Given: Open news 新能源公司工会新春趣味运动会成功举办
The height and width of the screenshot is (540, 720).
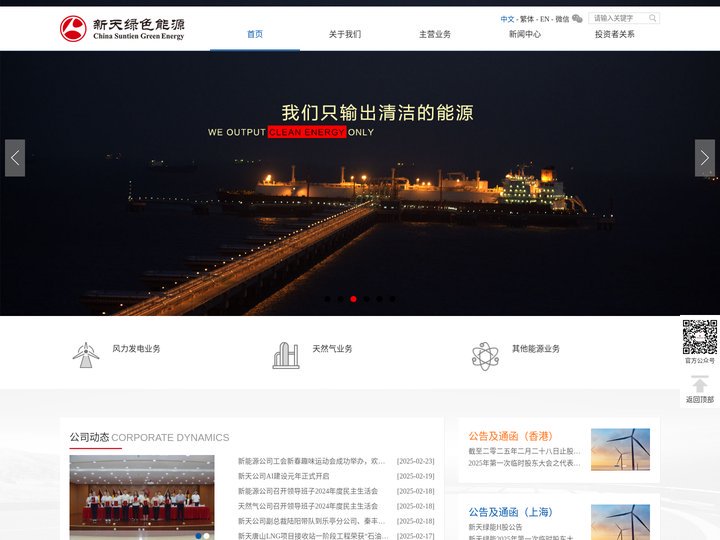Looking at the screenshot, I should point(311,461).
